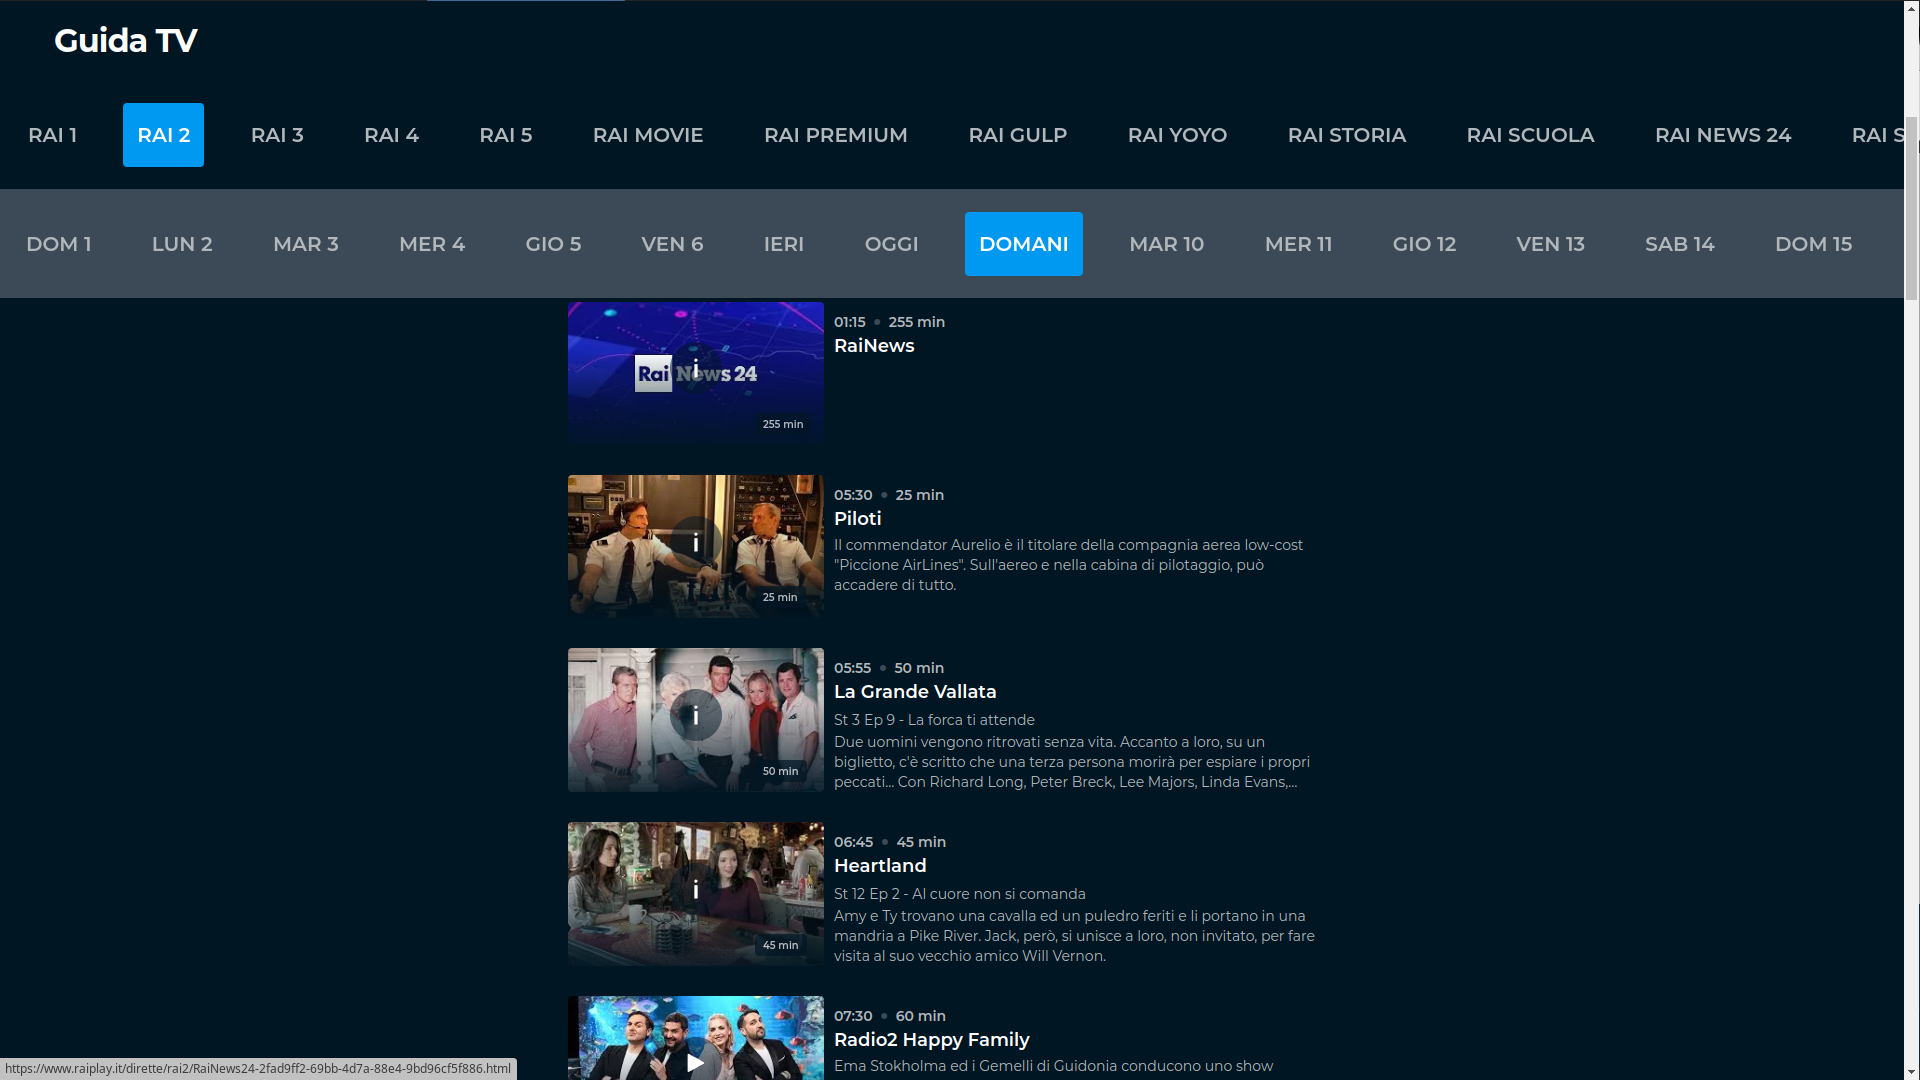The height and width of the screenshot is (1080, 1920).
Task: Click the Guida TV heading
Action: (126, 40)
